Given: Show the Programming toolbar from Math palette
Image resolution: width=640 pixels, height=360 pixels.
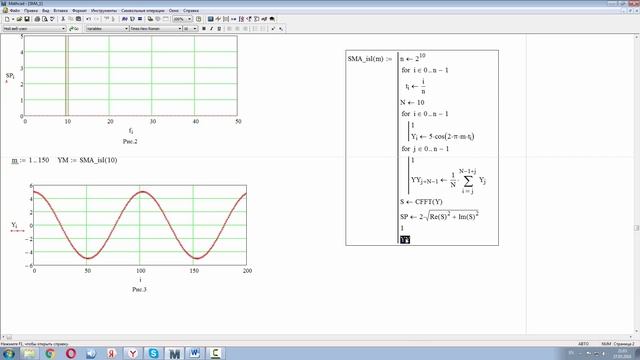Looking at the screenshot, I should pos(256,19).
